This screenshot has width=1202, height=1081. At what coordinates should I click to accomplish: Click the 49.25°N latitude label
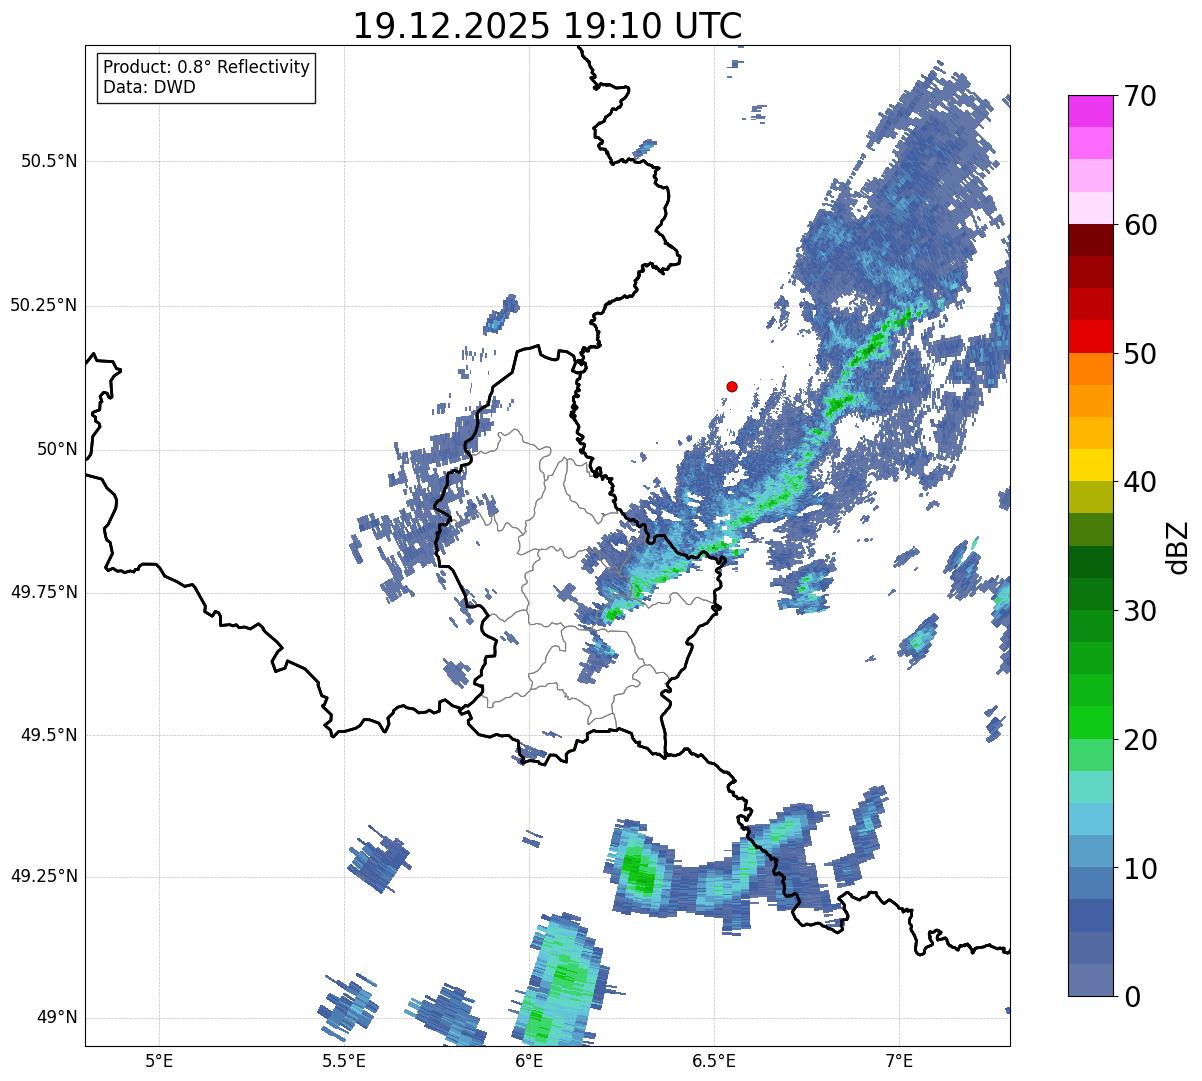pyautogui.click(x=44, y=876)
